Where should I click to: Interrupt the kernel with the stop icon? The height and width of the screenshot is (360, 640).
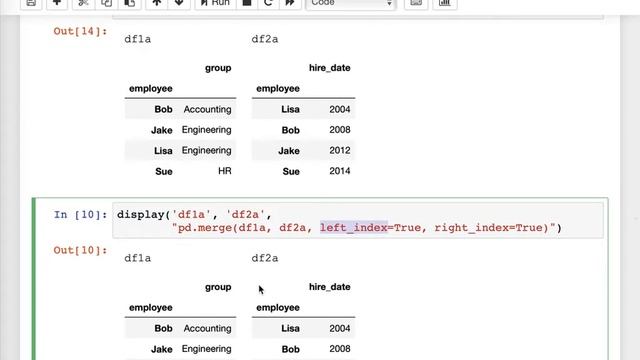(247, 3)
